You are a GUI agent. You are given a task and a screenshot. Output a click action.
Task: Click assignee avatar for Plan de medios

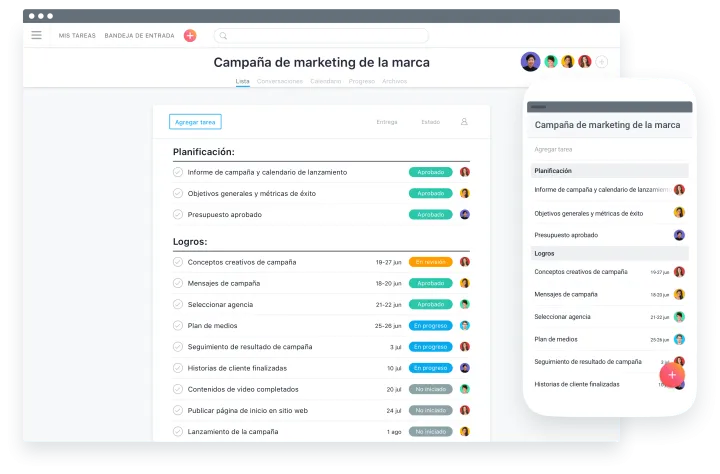[465, 325]
